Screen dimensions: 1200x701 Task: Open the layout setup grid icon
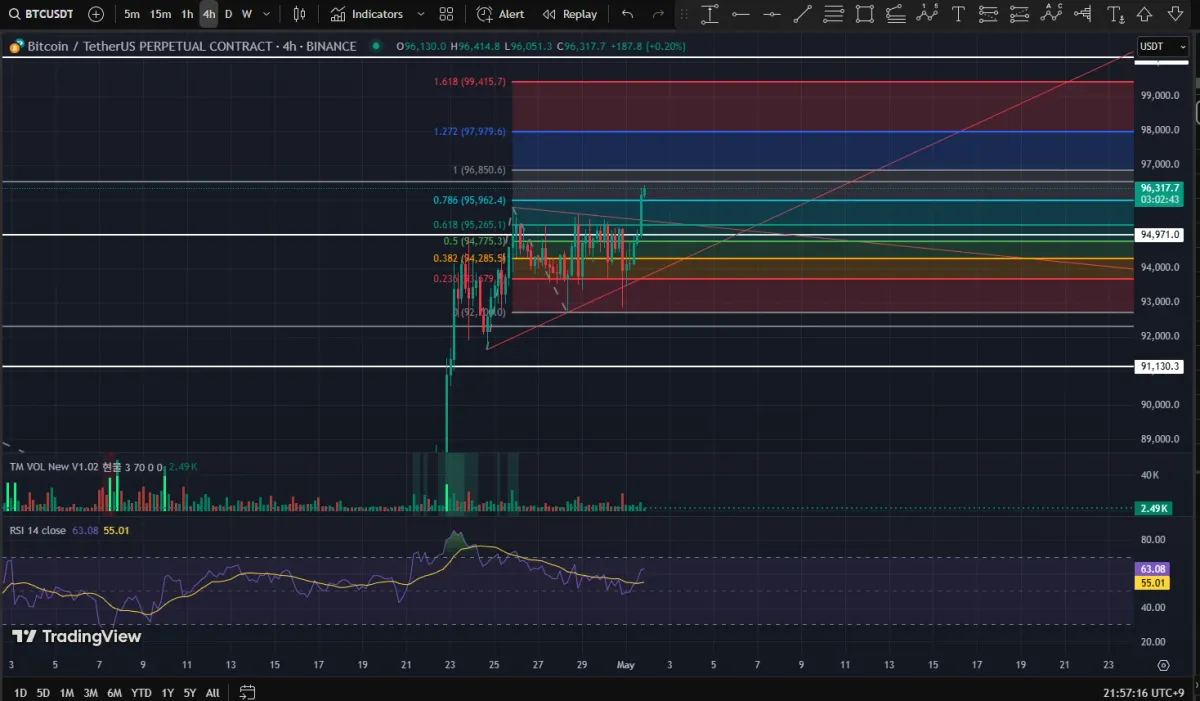point(446,14)
